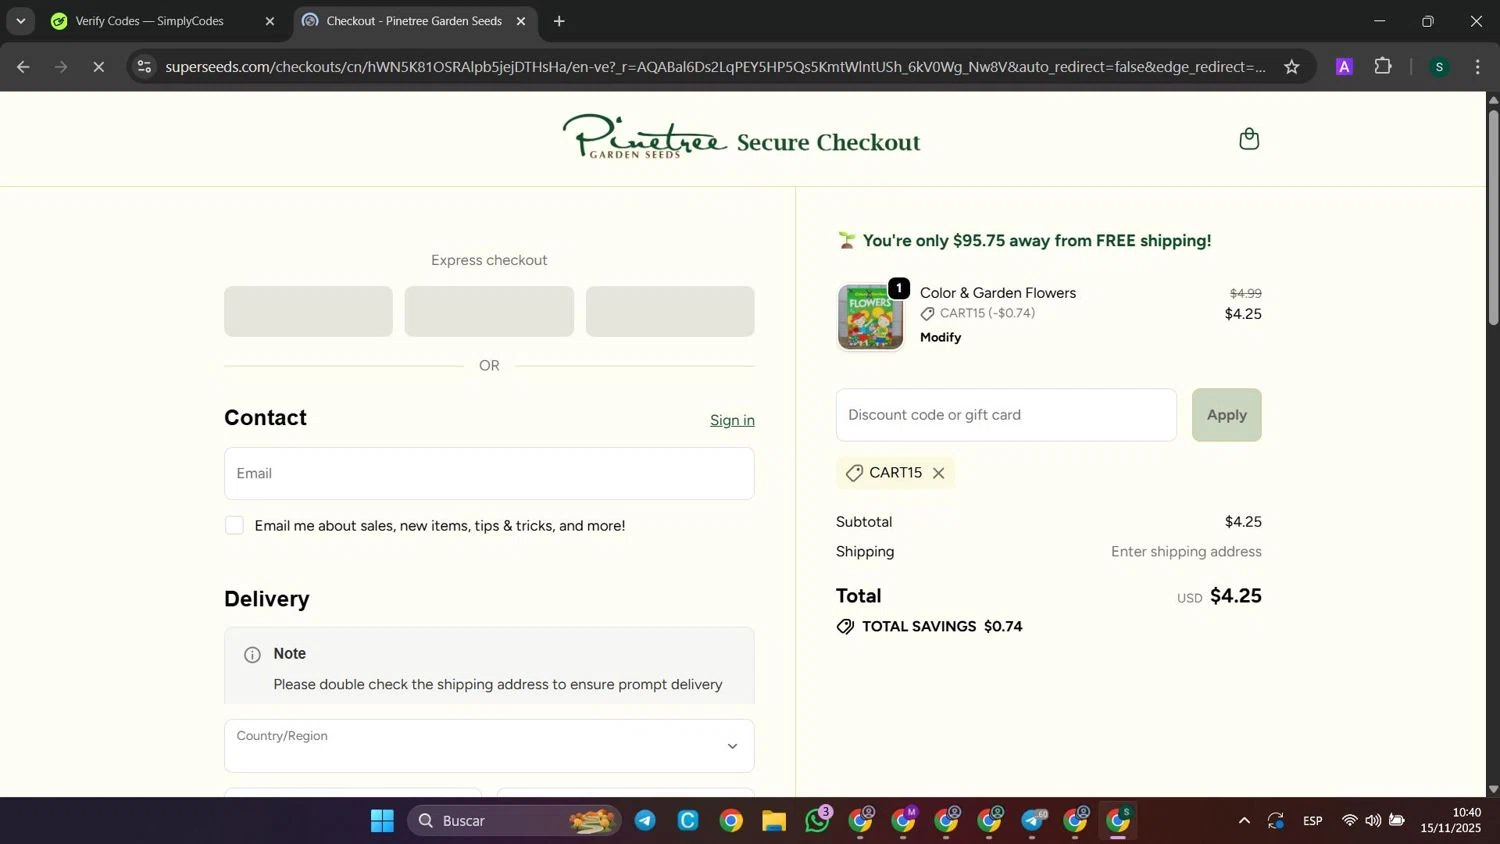The height and width of the screenshot is (844, 1500).
Task: Click the Apply discount button
Action: (x=1226, y=415)
